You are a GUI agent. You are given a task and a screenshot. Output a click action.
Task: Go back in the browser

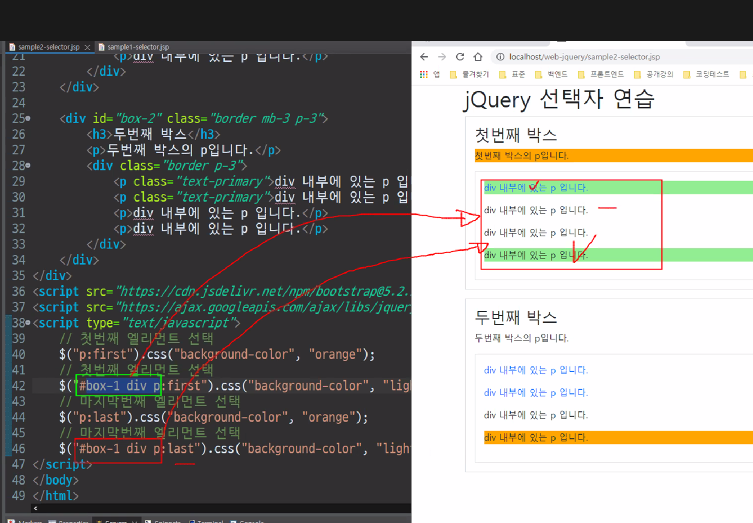point(424,57)
